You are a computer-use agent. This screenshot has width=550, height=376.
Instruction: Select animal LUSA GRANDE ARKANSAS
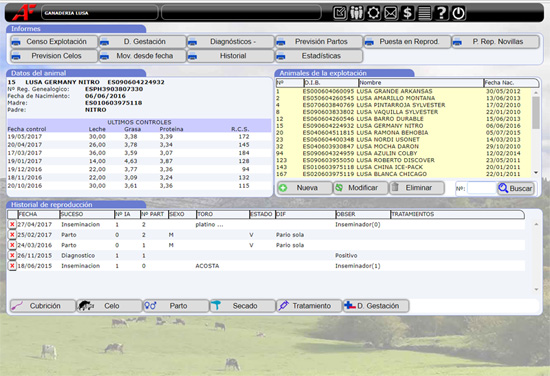(404, 91)
